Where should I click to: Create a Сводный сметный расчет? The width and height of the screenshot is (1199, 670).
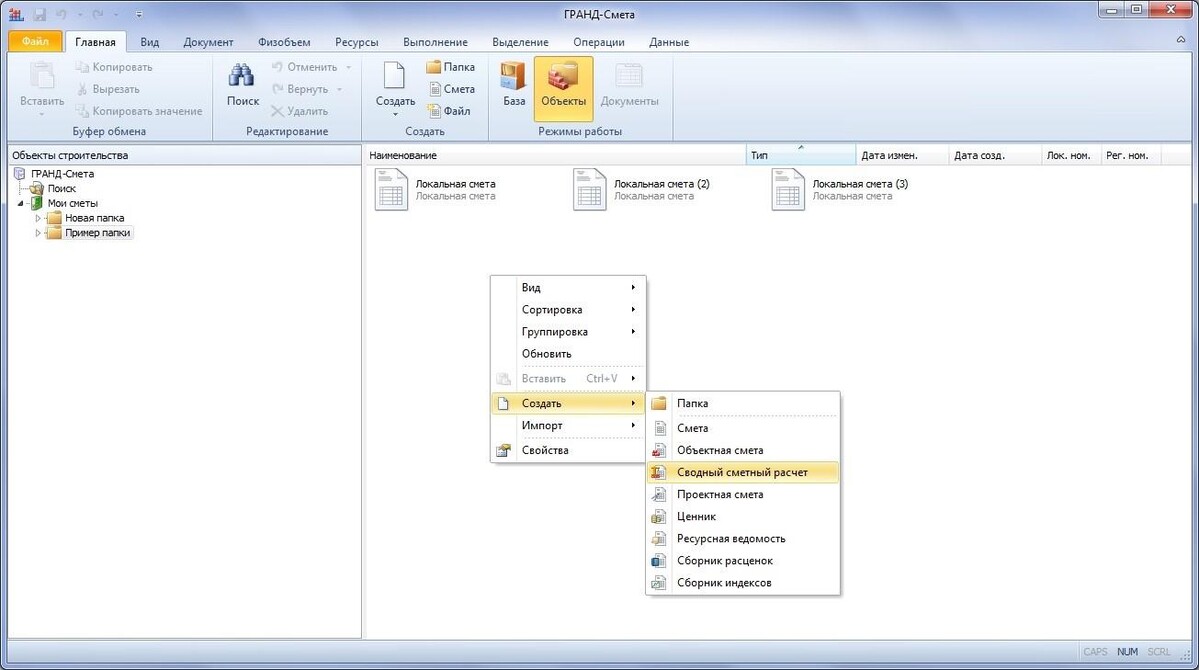[742, 473]
